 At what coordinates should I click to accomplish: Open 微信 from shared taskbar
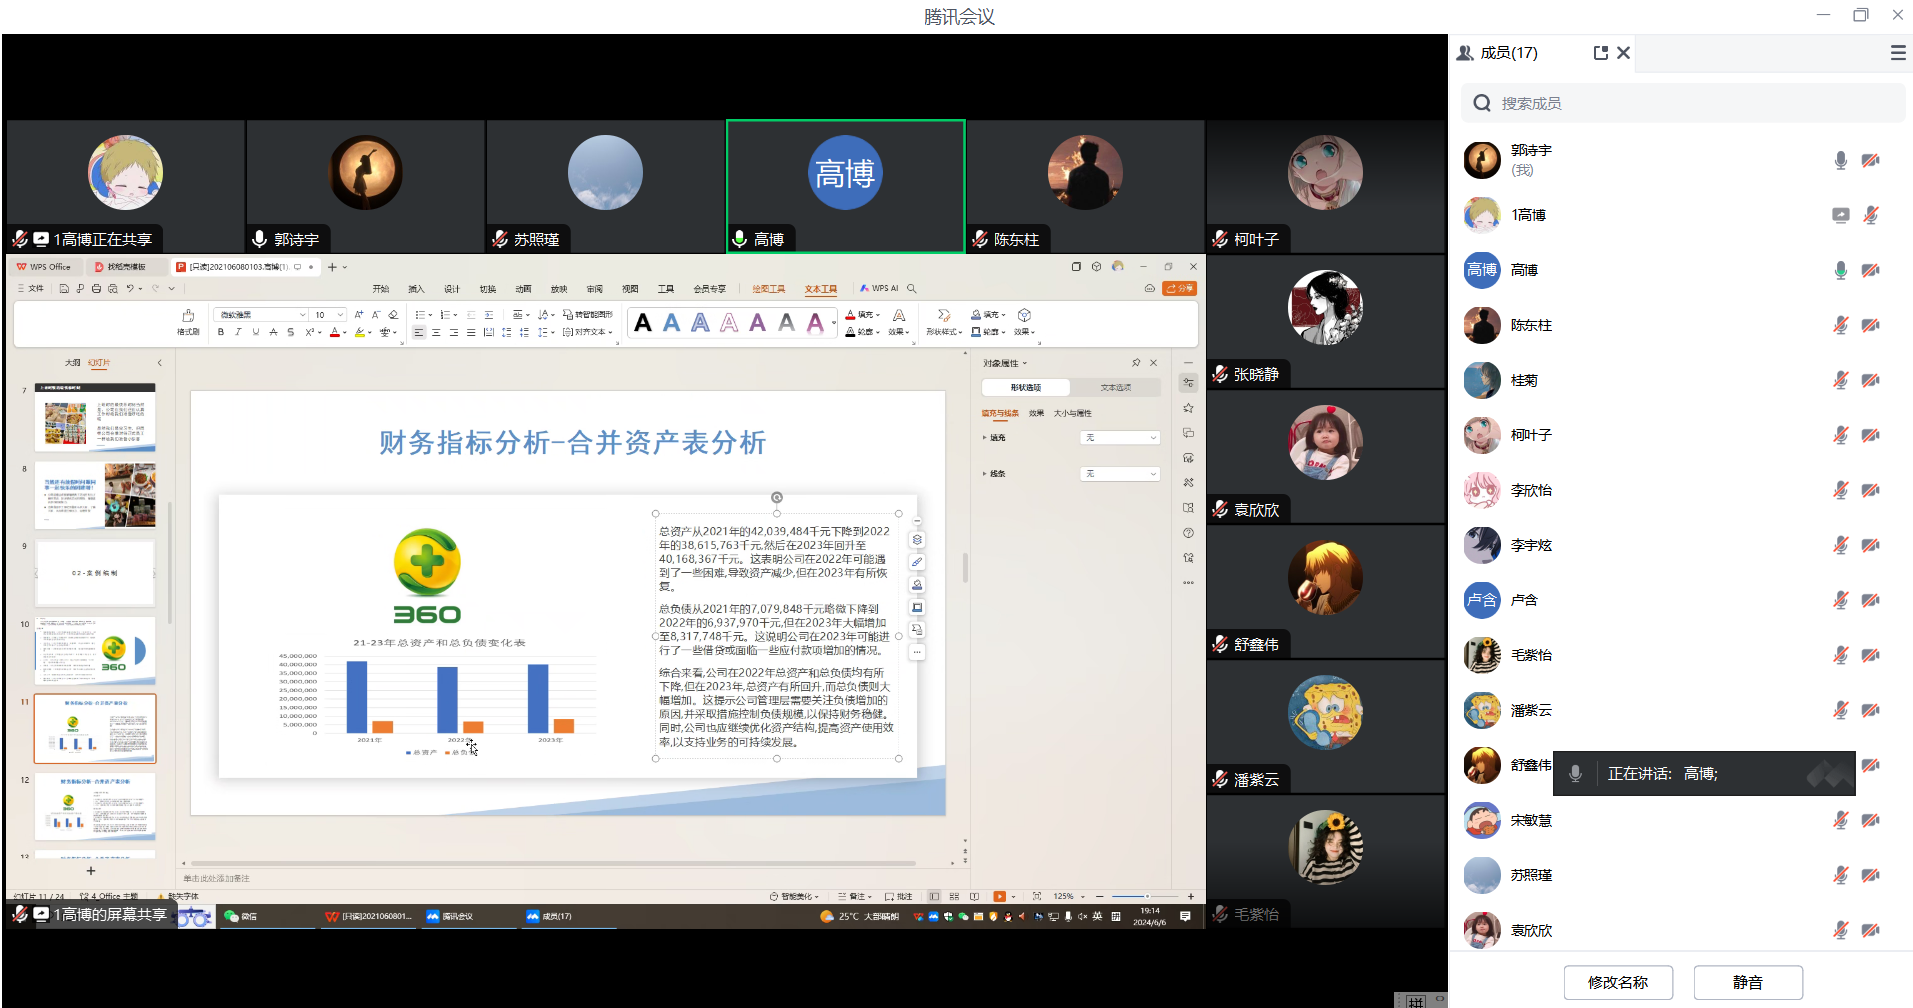[x=241, y=916]
